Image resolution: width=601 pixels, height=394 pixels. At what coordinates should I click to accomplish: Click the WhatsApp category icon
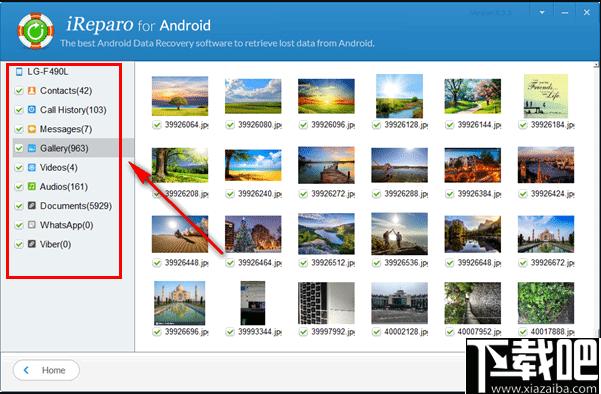[x=32, y=225]
